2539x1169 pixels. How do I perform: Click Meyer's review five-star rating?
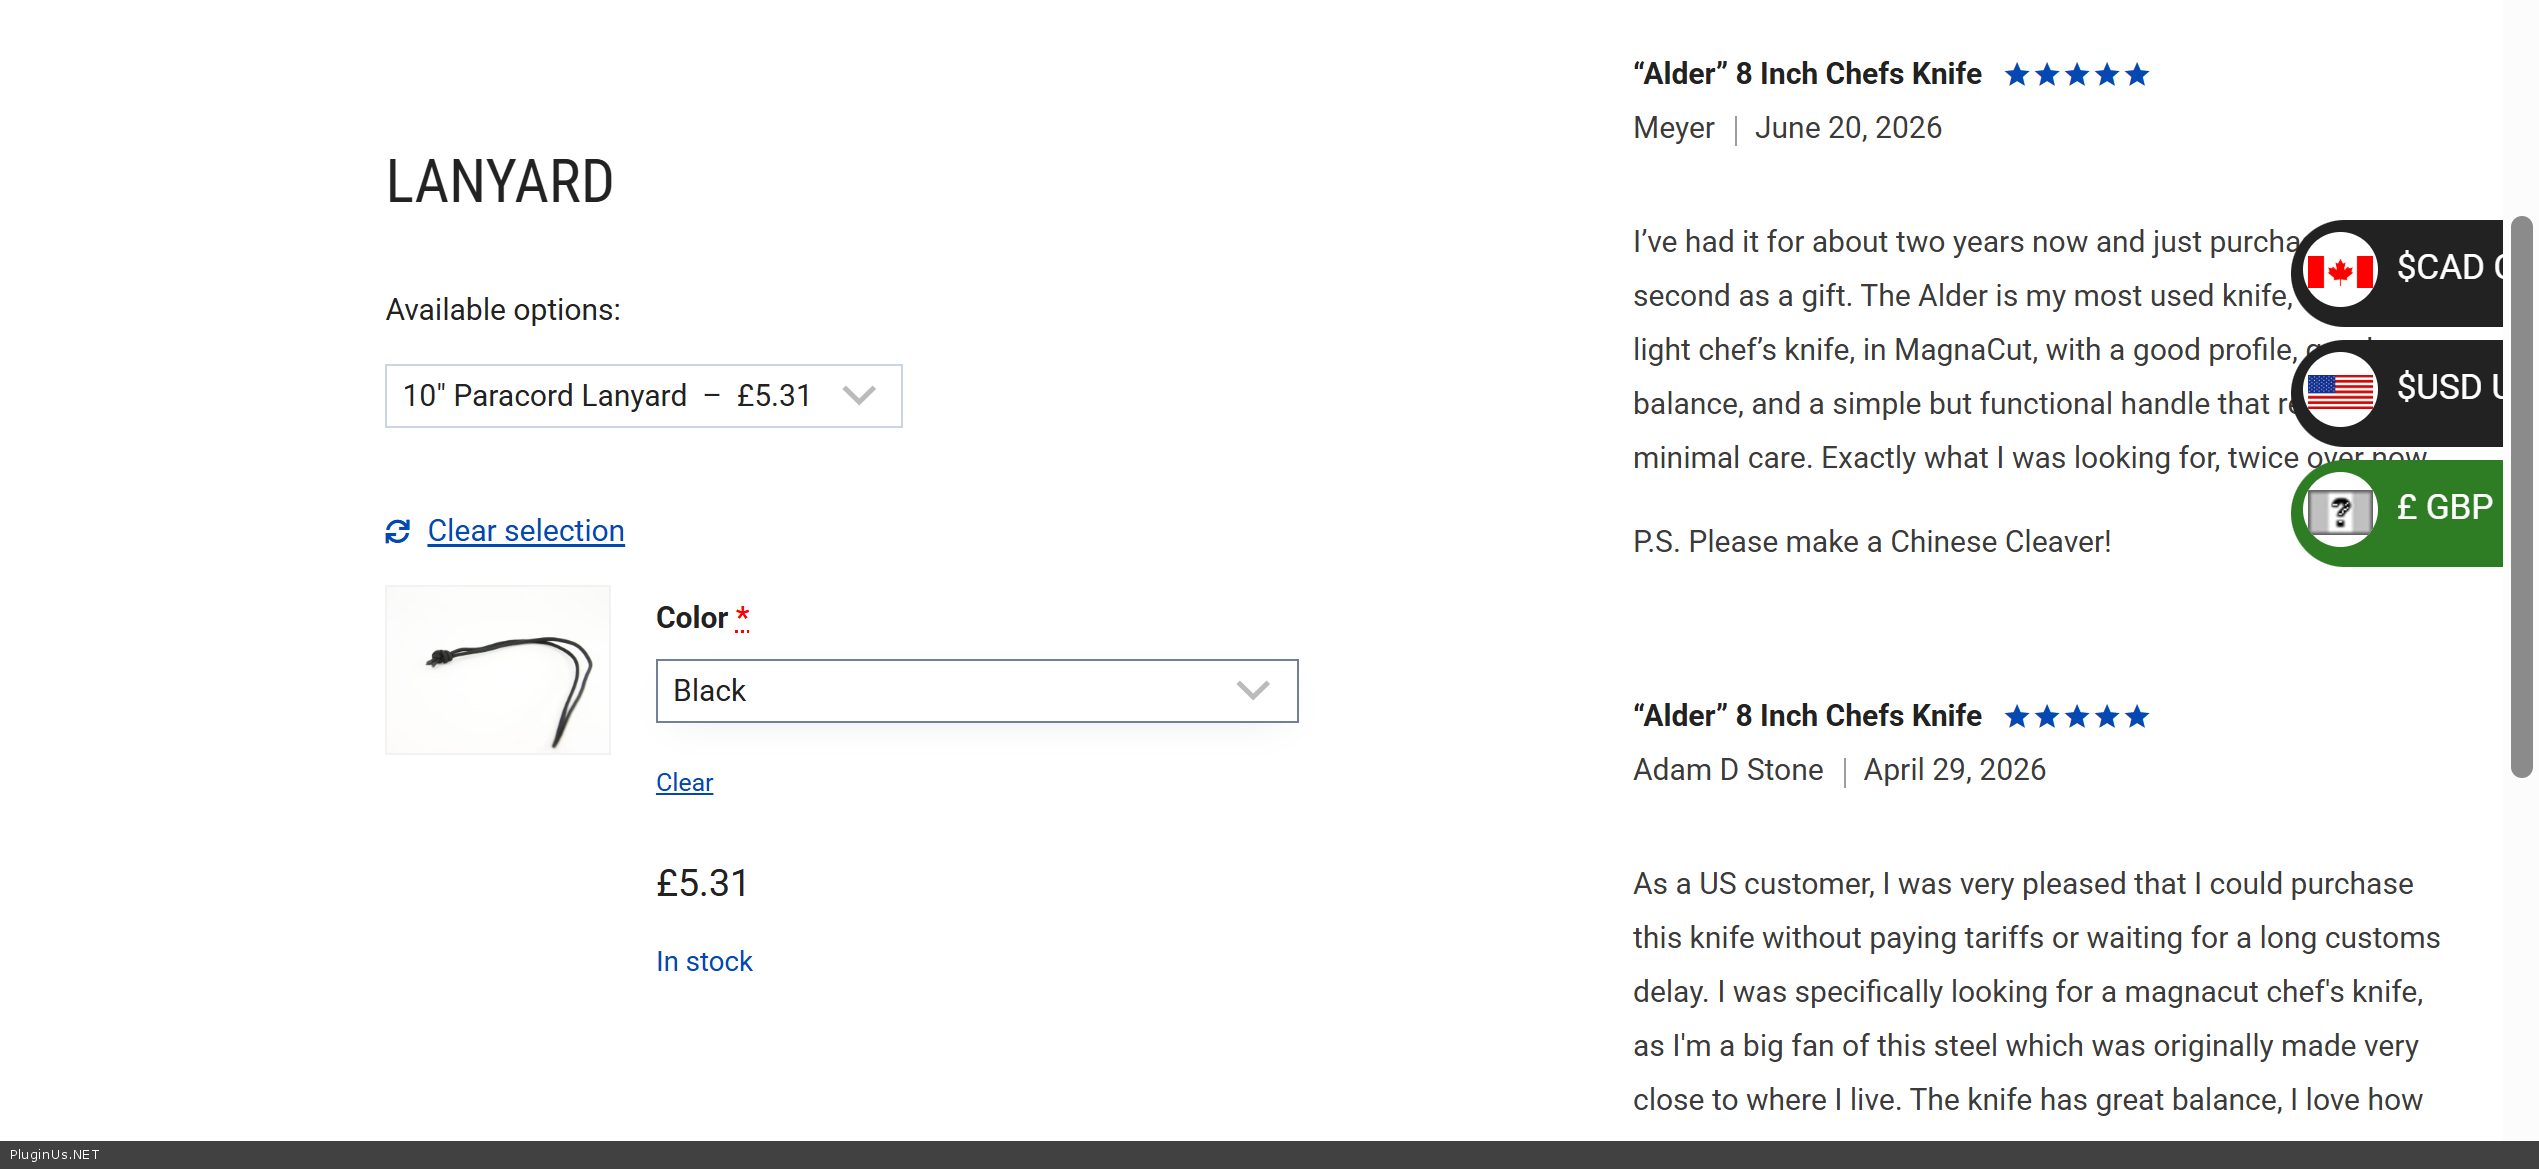point(2076,75)
